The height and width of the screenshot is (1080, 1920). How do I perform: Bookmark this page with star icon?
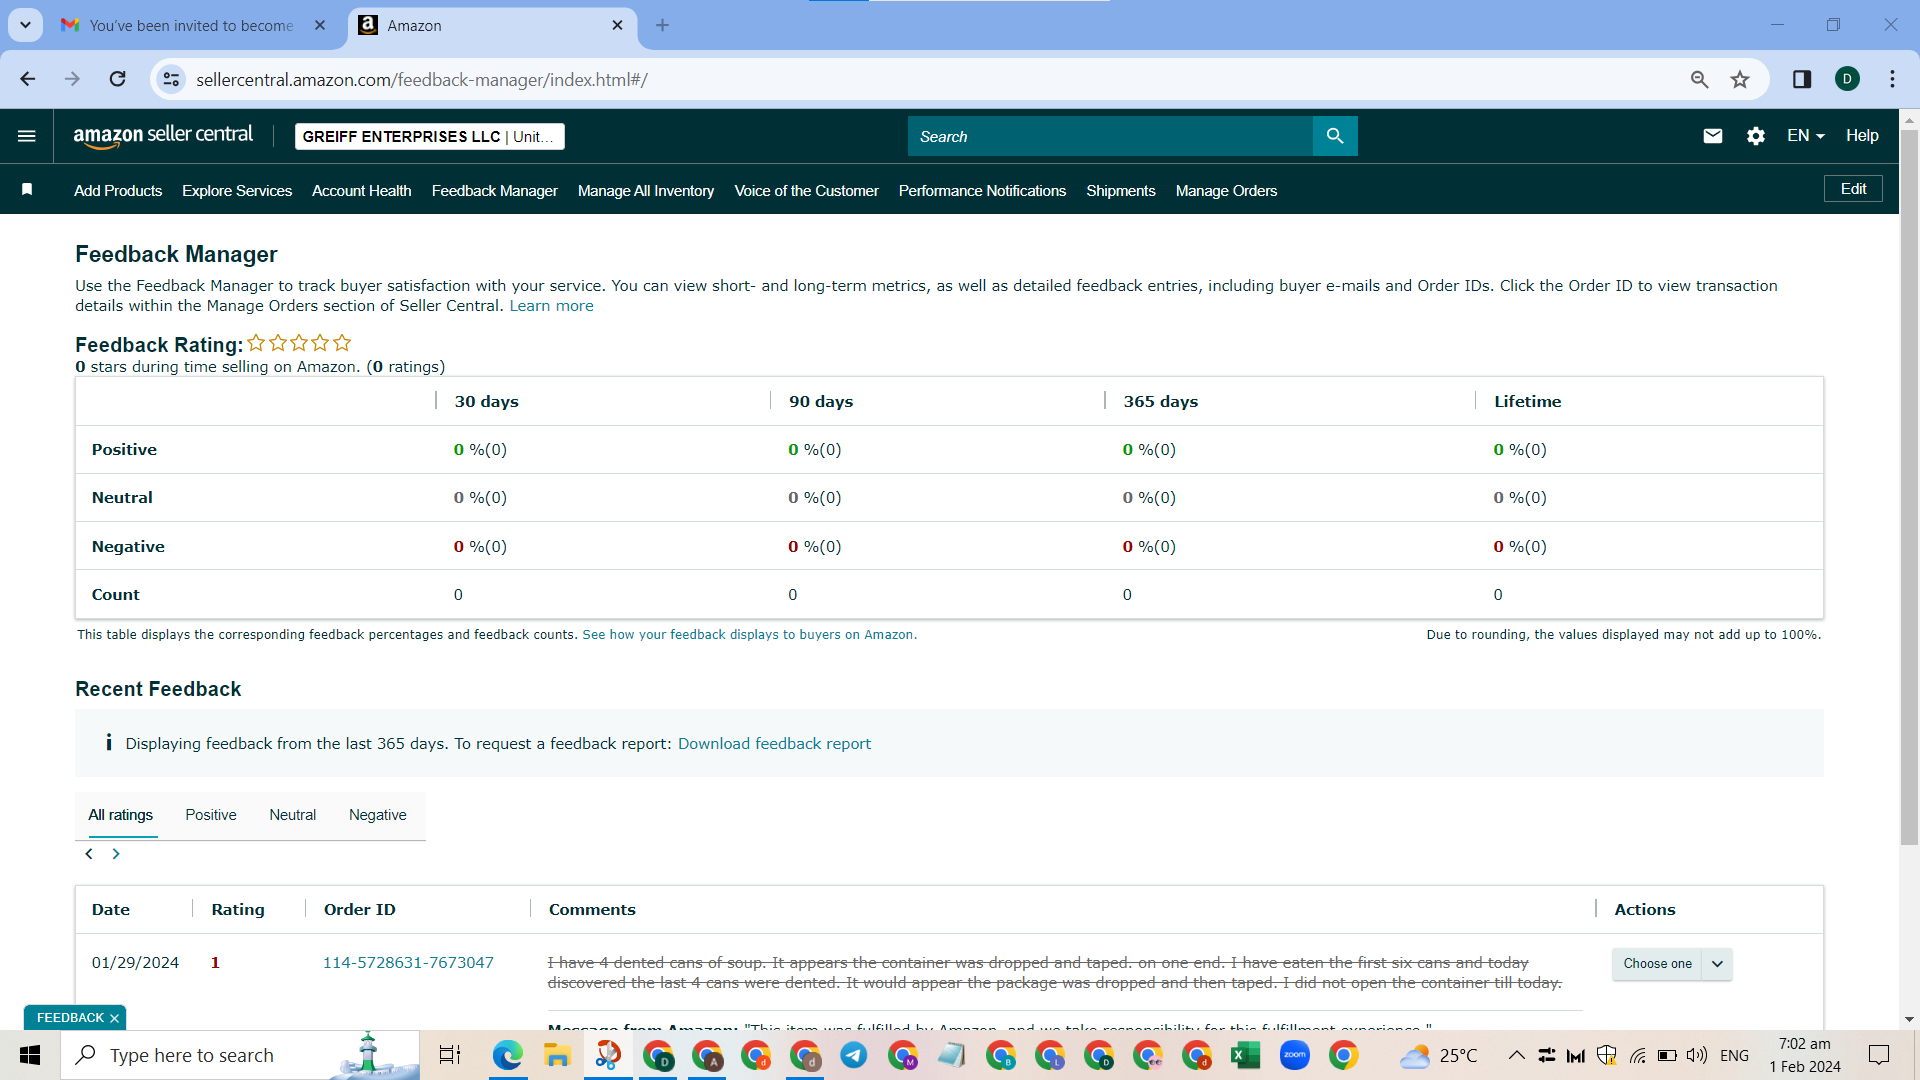[1740, 79]
